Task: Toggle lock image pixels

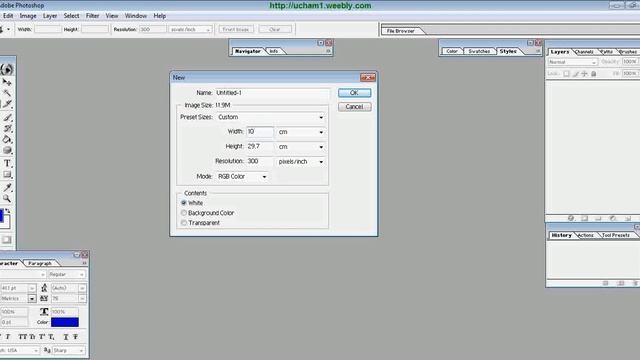Action: [x=576, y=74]
